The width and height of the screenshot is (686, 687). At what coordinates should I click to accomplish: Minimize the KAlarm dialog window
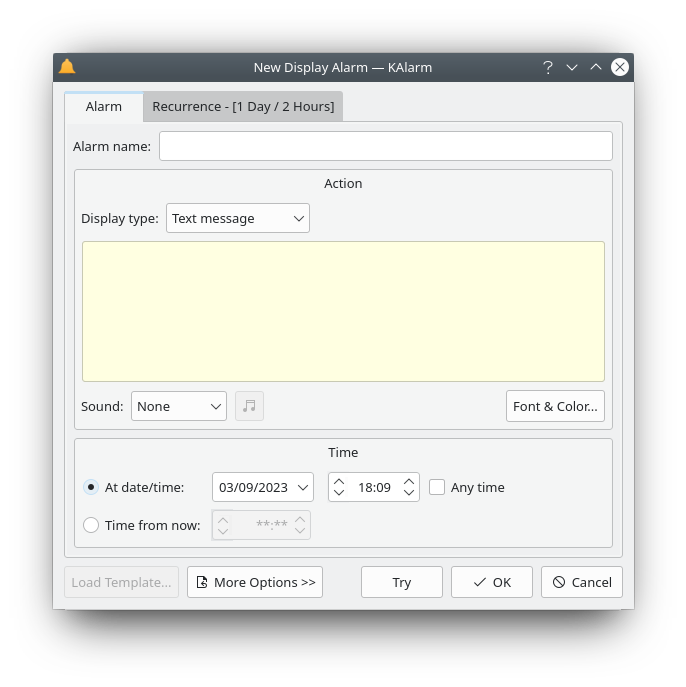[572, 67]
